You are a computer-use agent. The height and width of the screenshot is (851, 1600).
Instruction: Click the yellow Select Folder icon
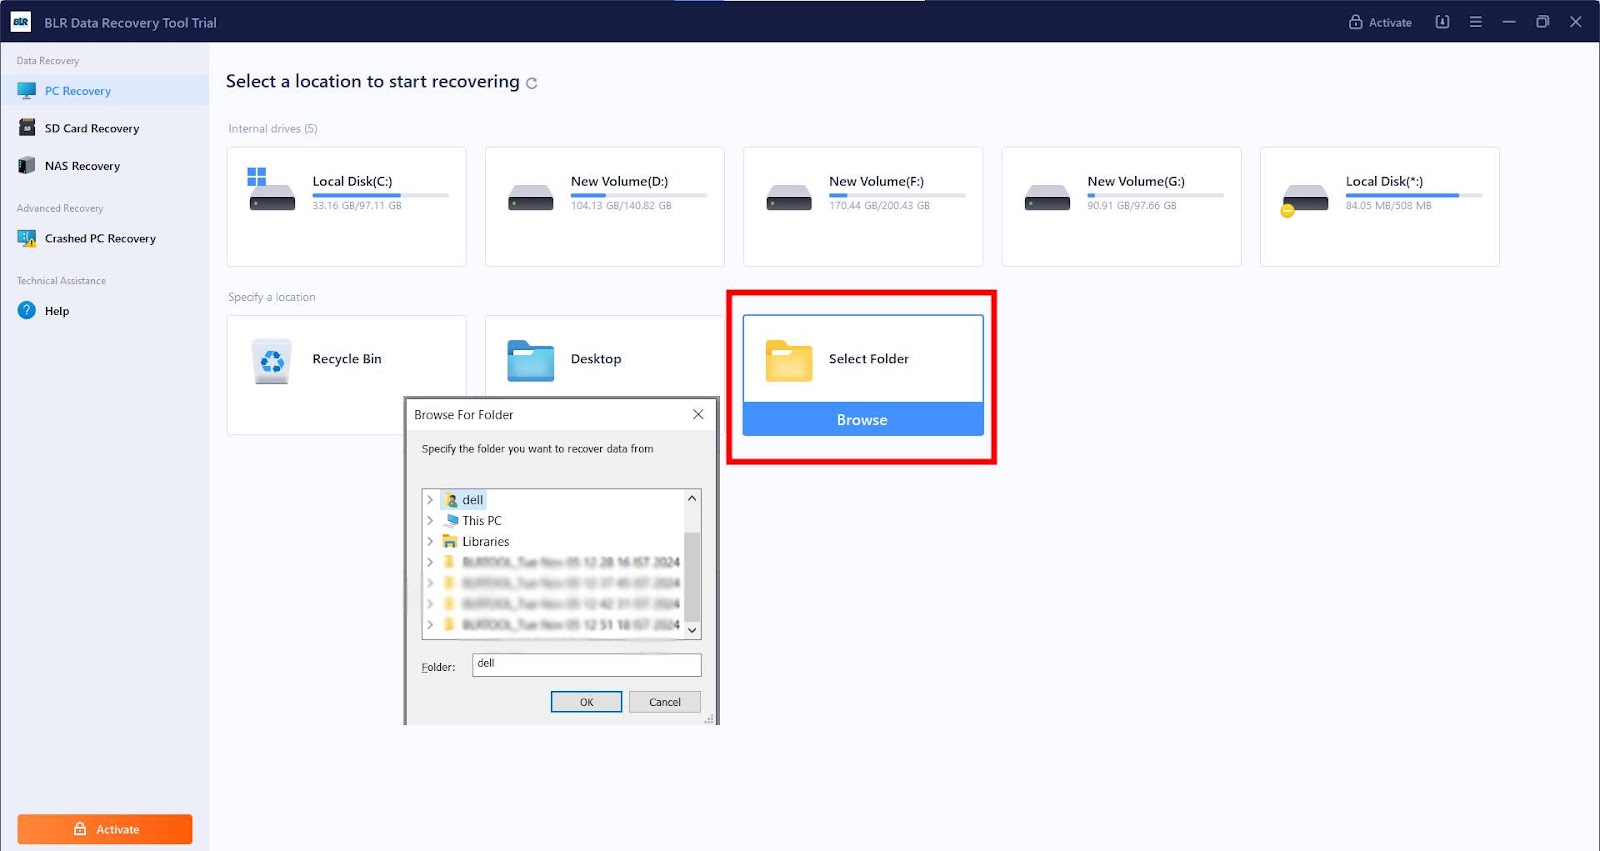(789, 361)
